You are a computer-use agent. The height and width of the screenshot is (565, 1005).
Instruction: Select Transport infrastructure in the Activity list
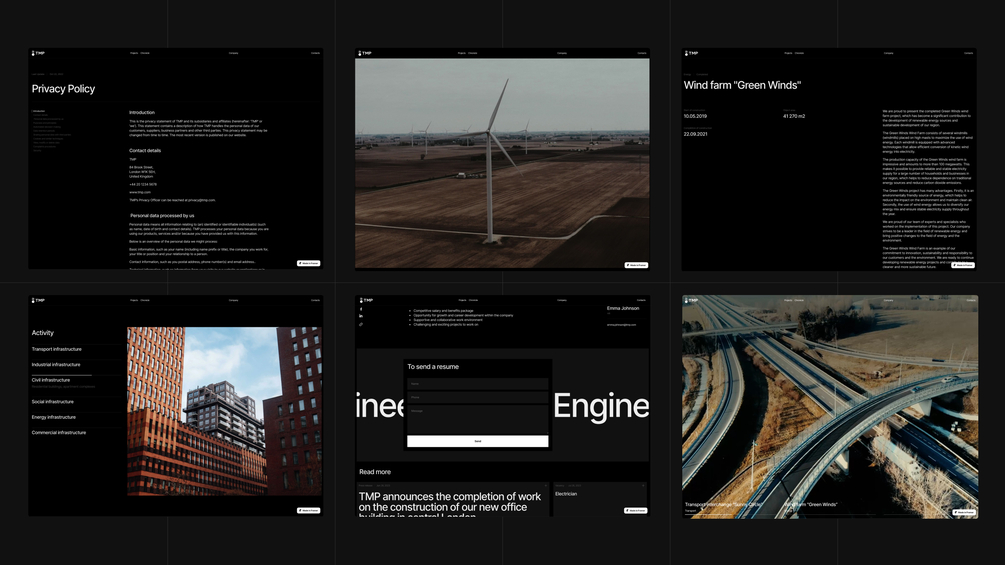(x=57, y=349)
